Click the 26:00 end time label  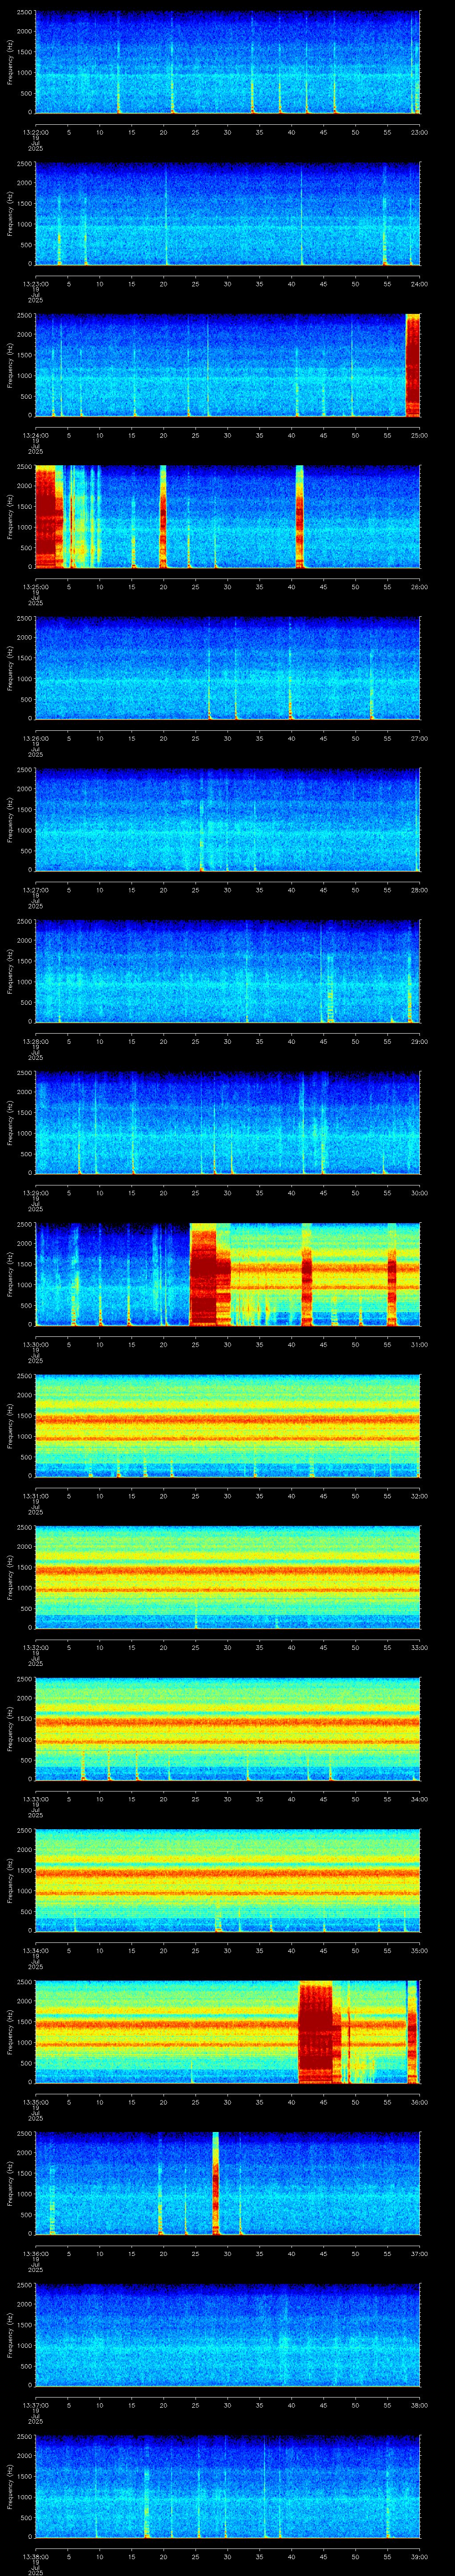(x=419, y=586)
